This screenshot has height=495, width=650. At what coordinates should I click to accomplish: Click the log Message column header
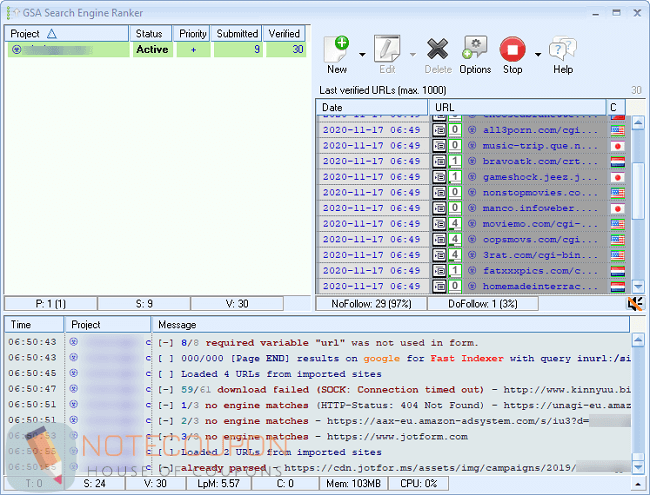click(x=390, y=325)
